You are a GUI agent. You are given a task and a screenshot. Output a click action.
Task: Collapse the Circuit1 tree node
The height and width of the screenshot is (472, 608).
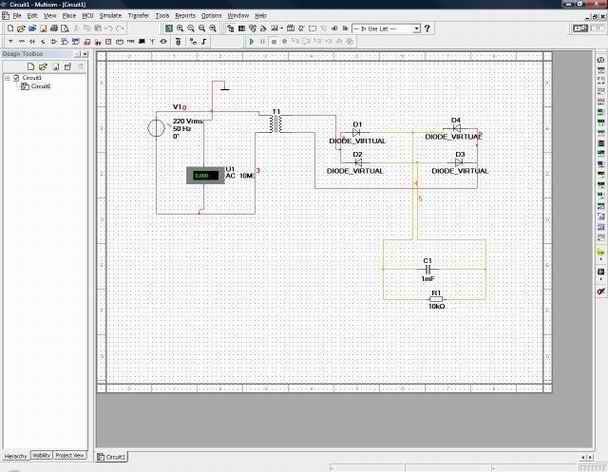[6, 77]
